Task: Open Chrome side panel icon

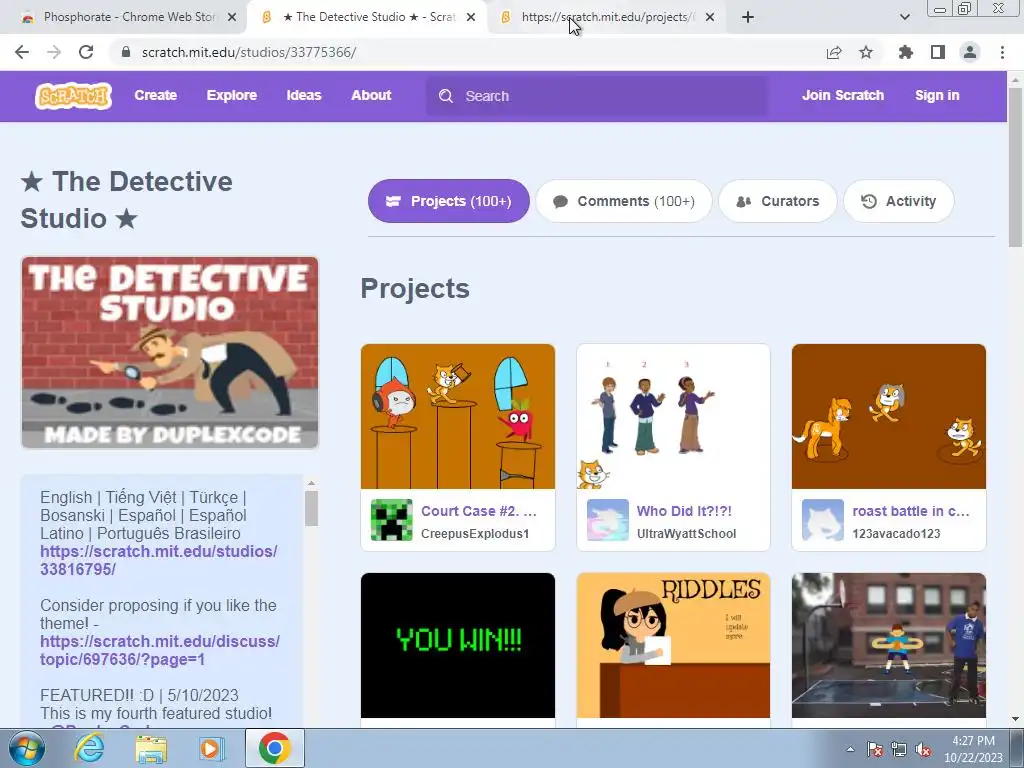Action: click(938, 52)
